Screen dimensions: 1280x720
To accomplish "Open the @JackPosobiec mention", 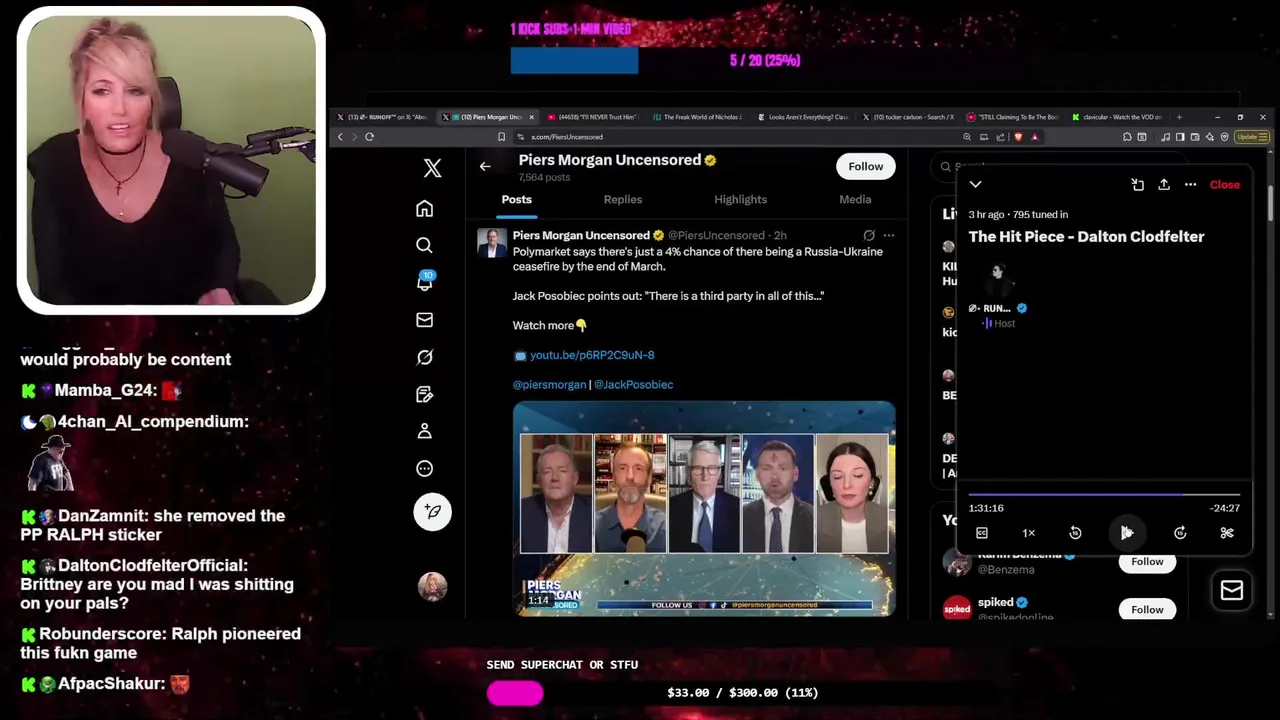I will (633, 384).
